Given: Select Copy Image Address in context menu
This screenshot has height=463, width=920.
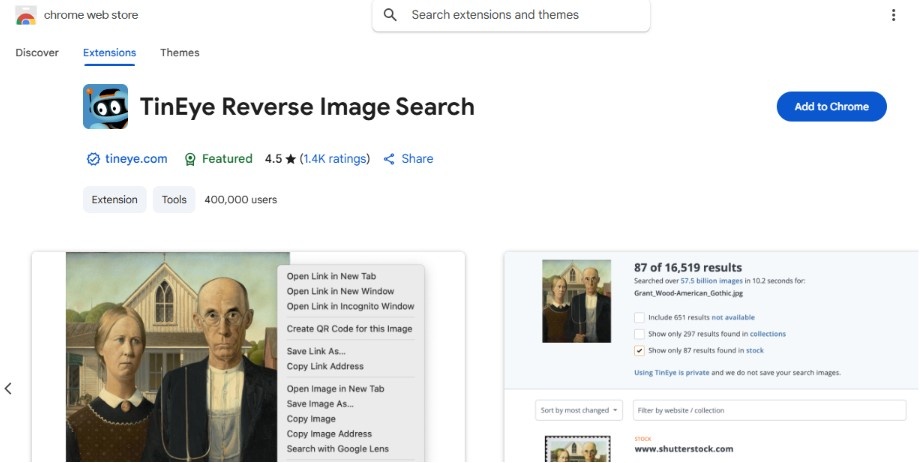Looking at the screenshot, I should click(x=329, y=434).
